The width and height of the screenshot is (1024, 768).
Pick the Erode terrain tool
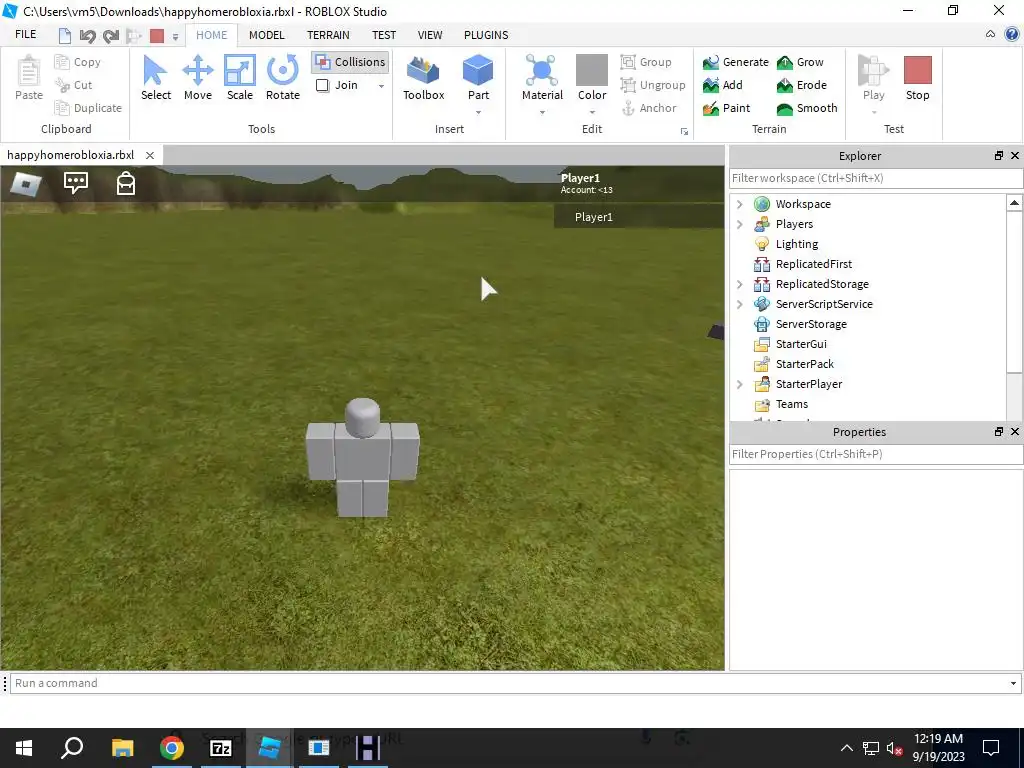point(801,85)
